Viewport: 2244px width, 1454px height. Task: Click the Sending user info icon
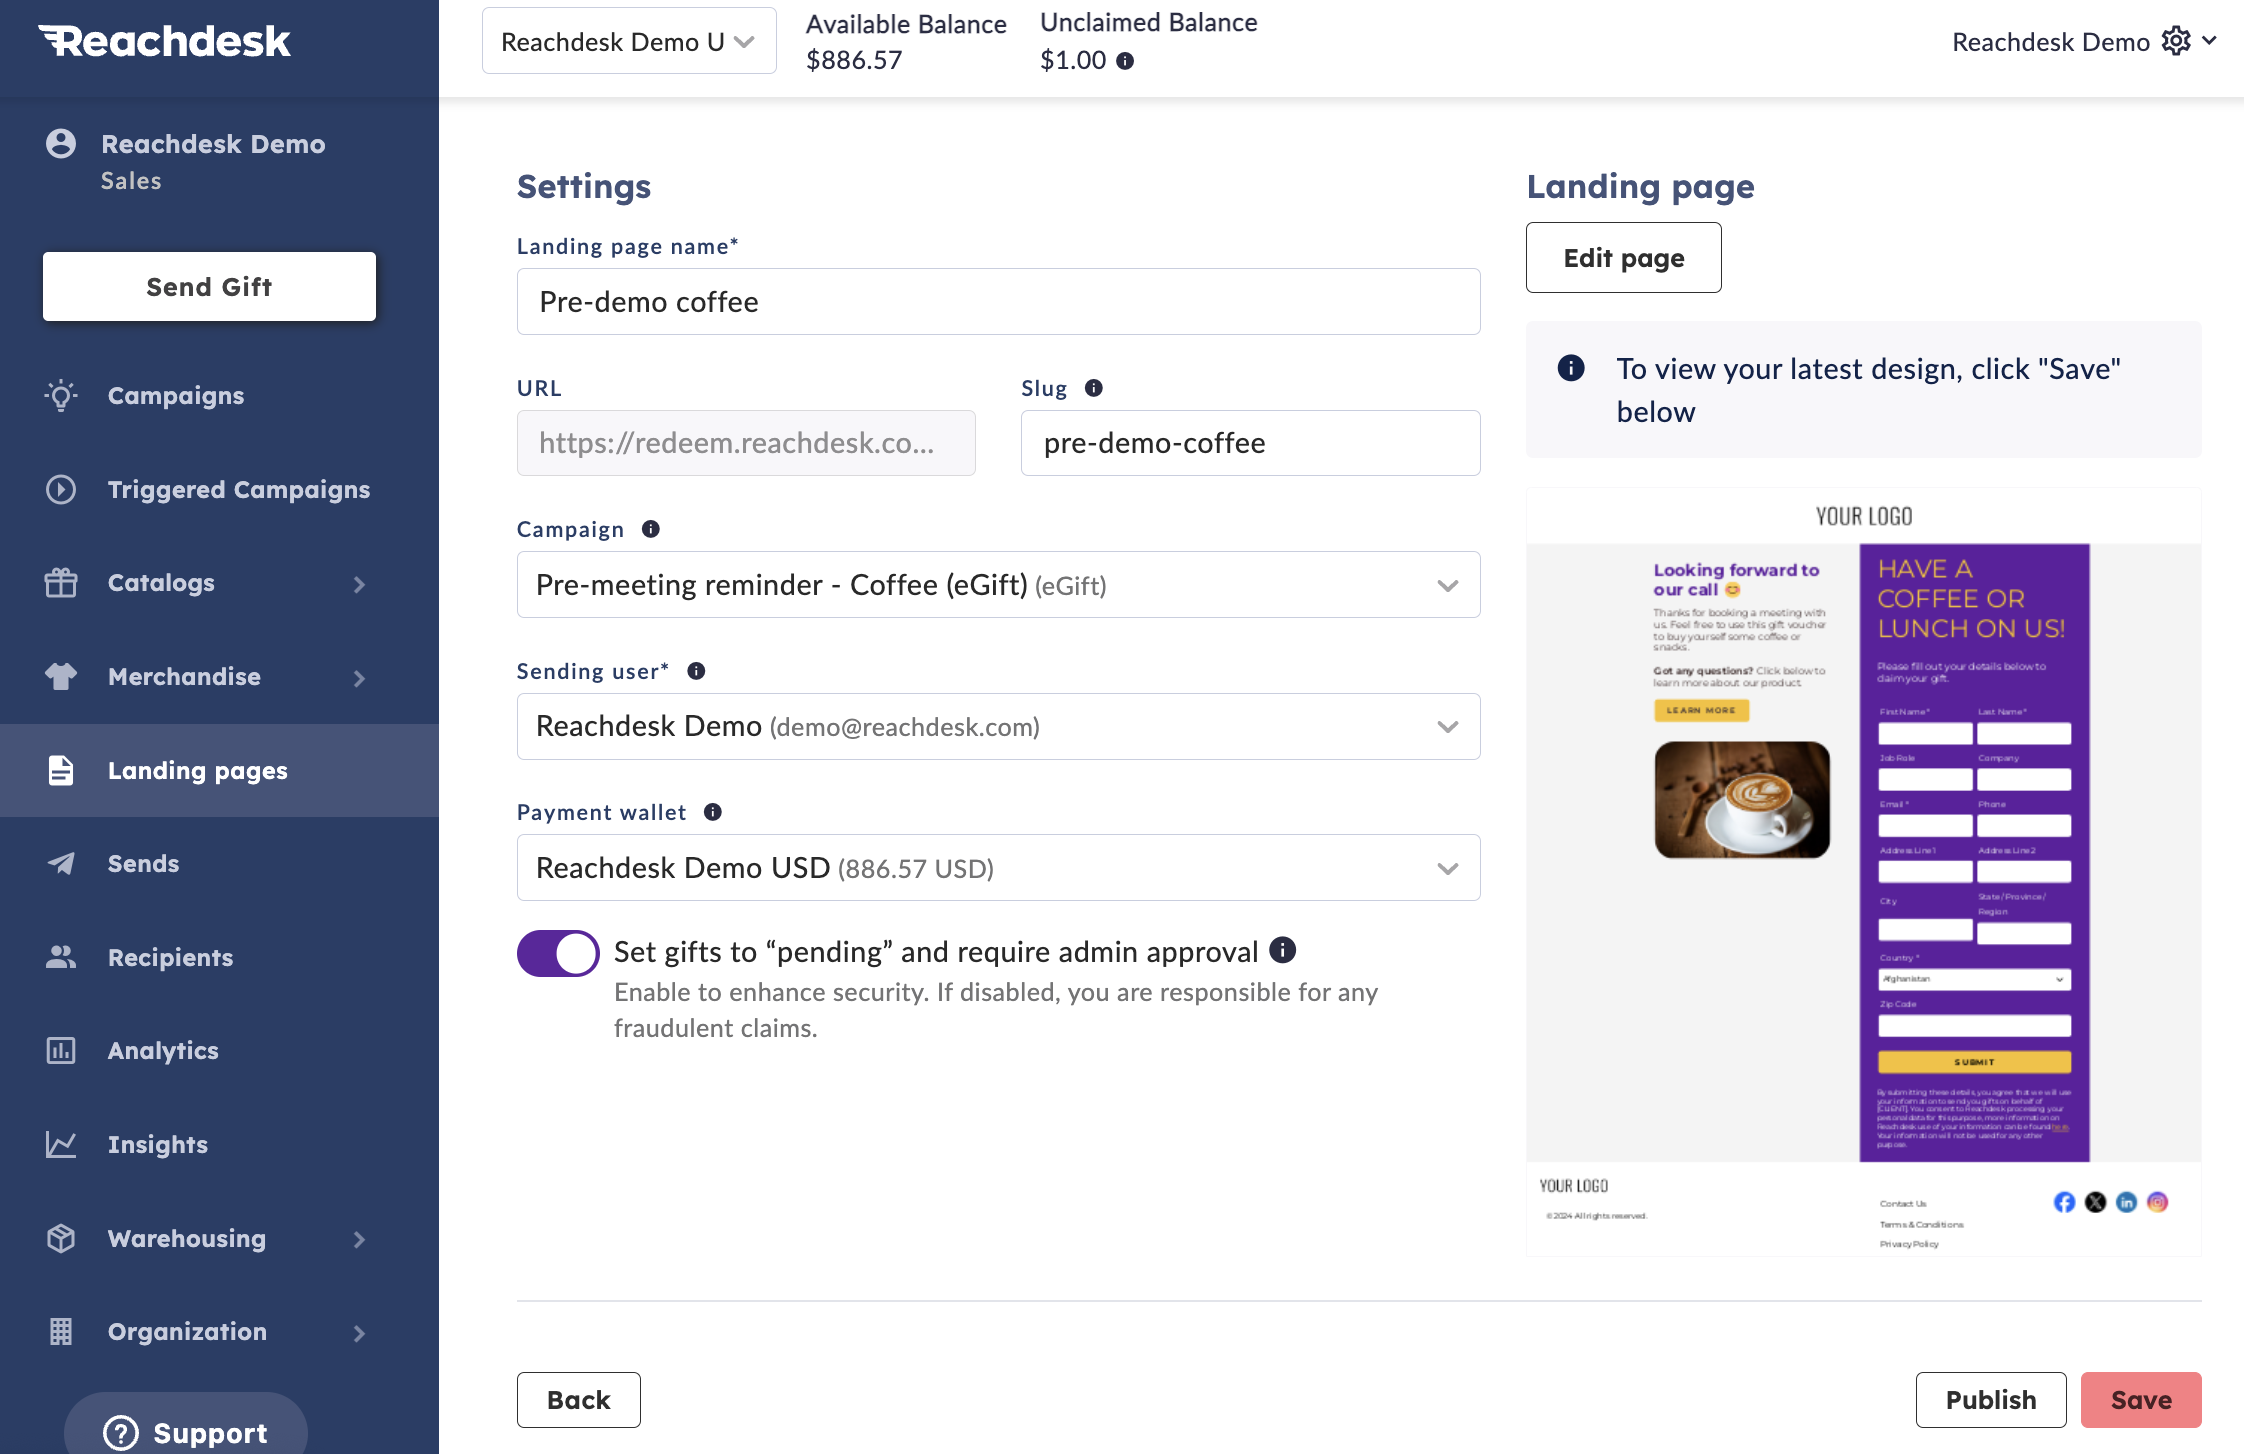pyautogui.click(x=697, y=671)
